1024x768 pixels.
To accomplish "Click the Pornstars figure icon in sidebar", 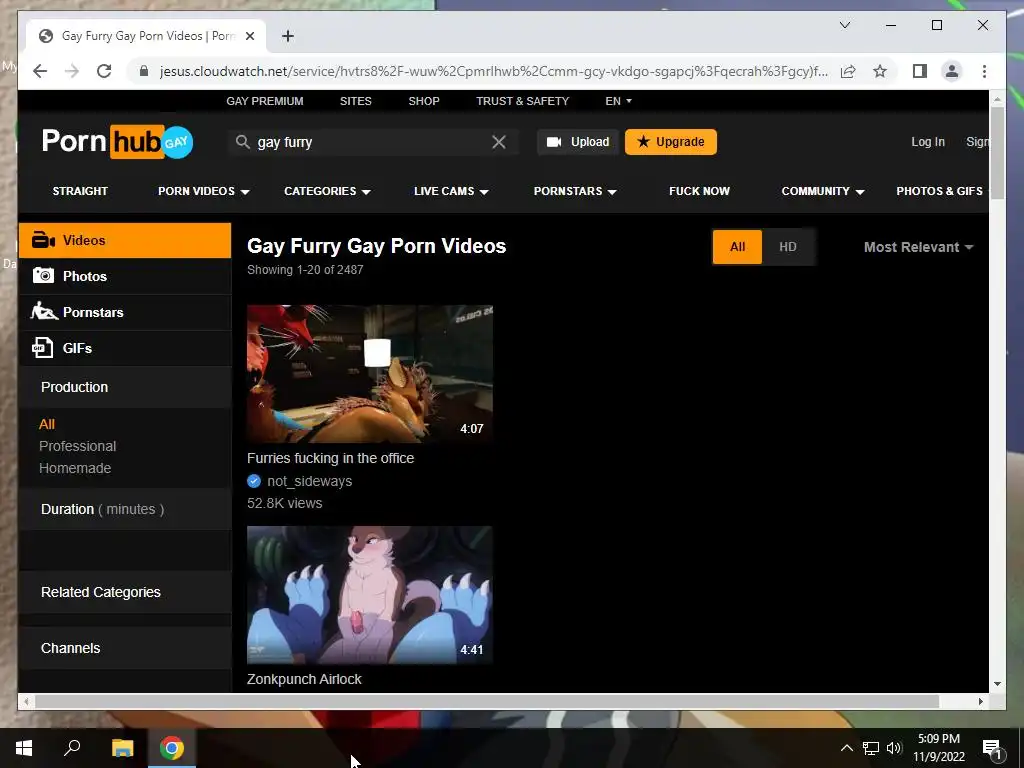I will point(44,311).
